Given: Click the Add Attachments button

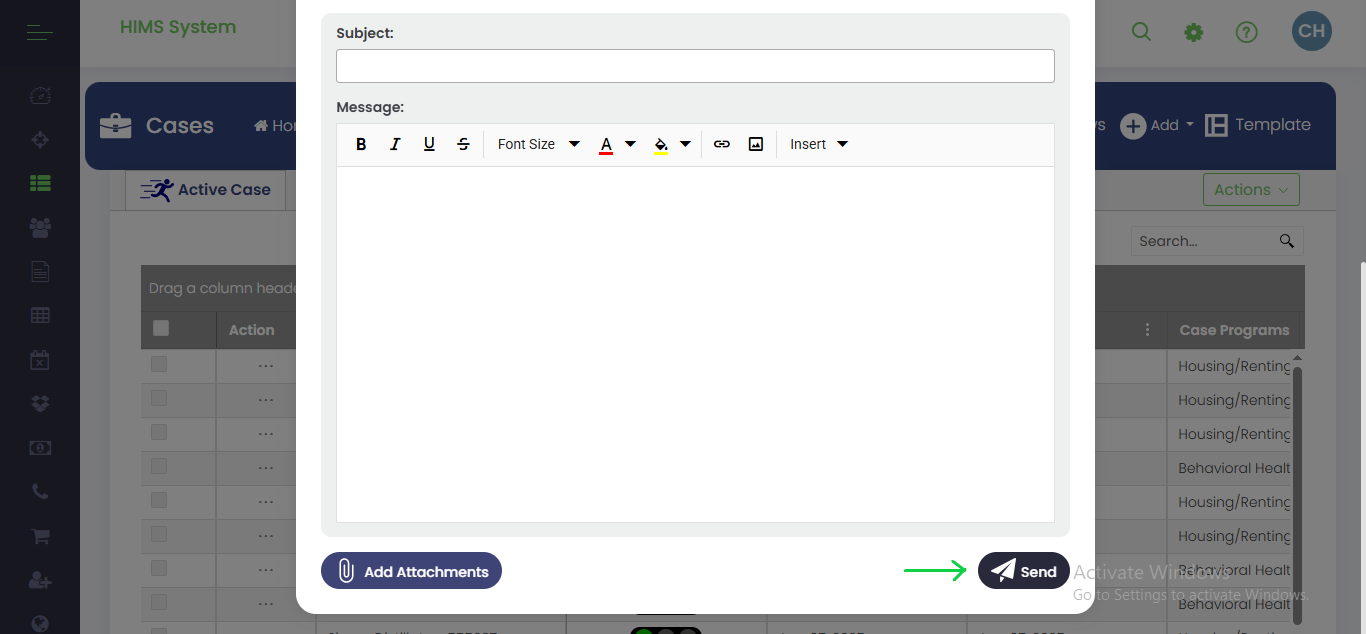Looking at the screenshot, I should pos(411,571).
